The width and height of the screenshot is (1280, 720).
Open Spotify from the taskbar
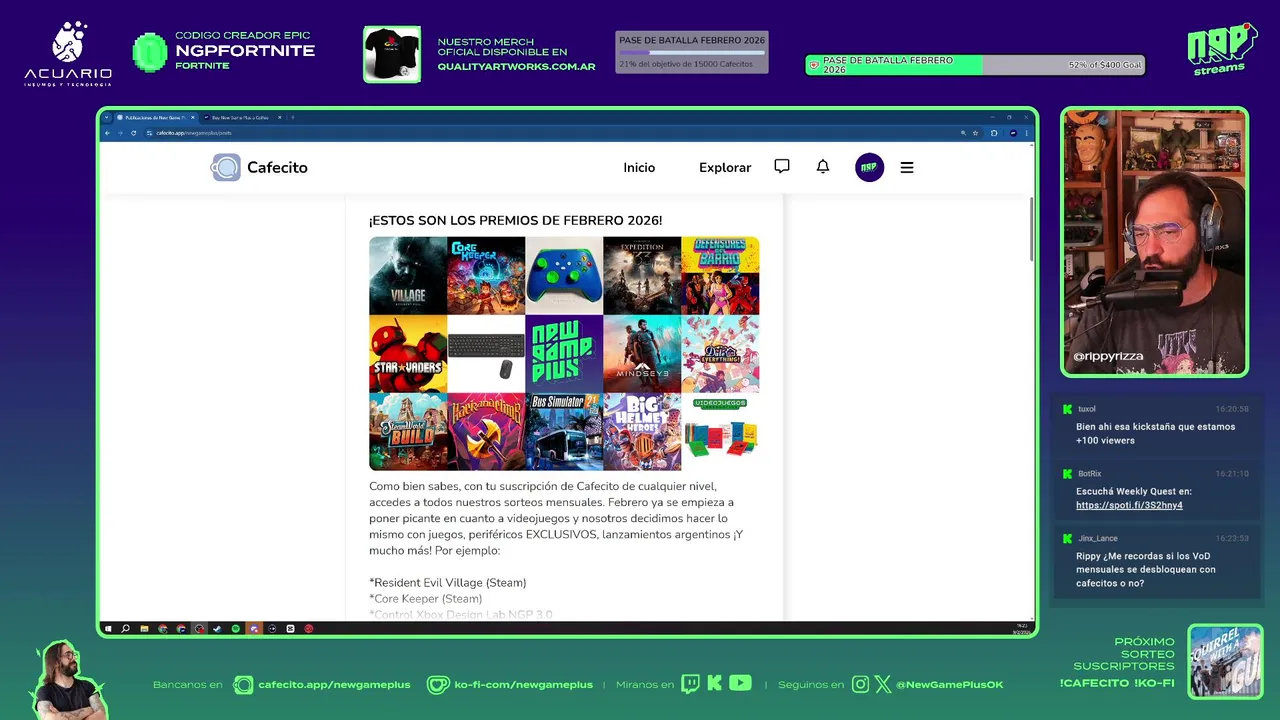235,629
